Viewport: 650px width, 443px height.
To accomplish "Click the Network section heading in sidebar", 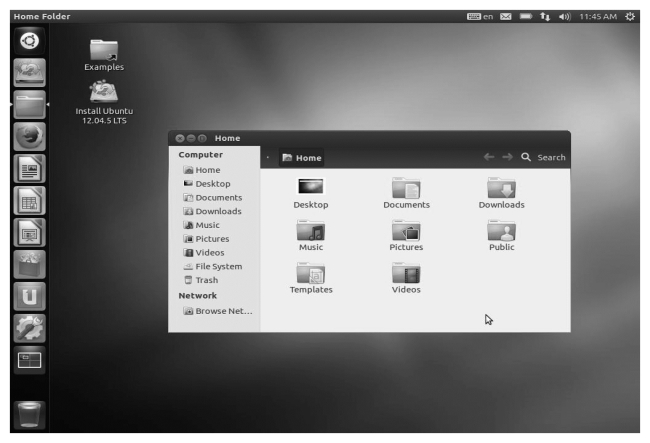I will 198,295.
